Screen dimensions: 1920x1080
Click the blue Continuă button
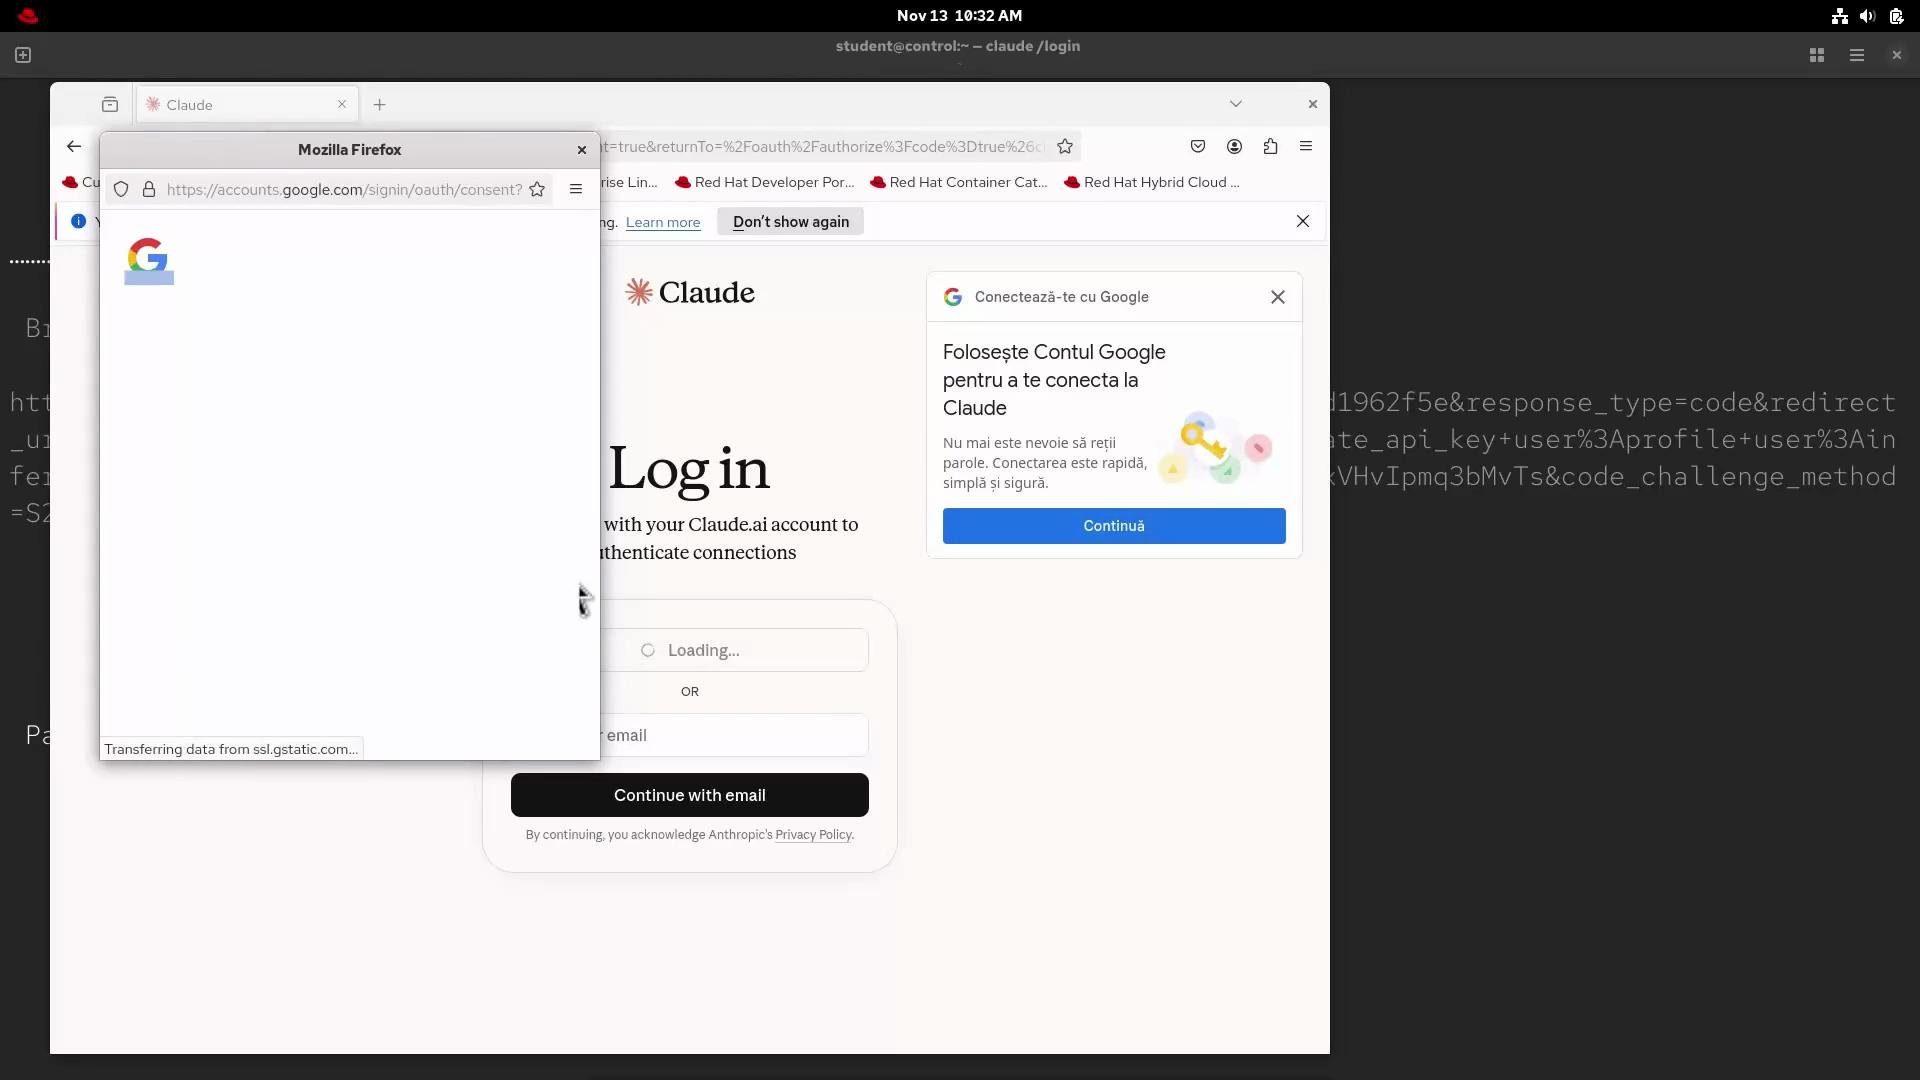(x=1114, y=526)
